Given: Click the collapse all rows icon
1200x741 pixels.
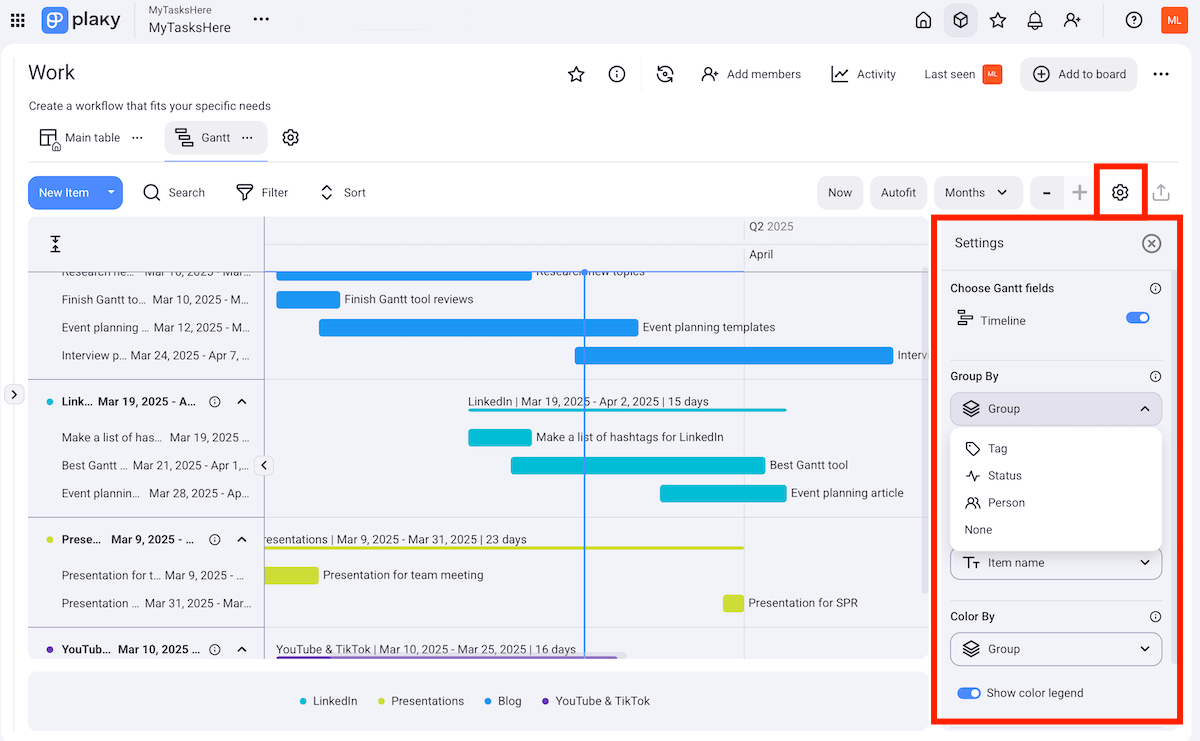Looking at the screenshot, I should pos(56,244).
